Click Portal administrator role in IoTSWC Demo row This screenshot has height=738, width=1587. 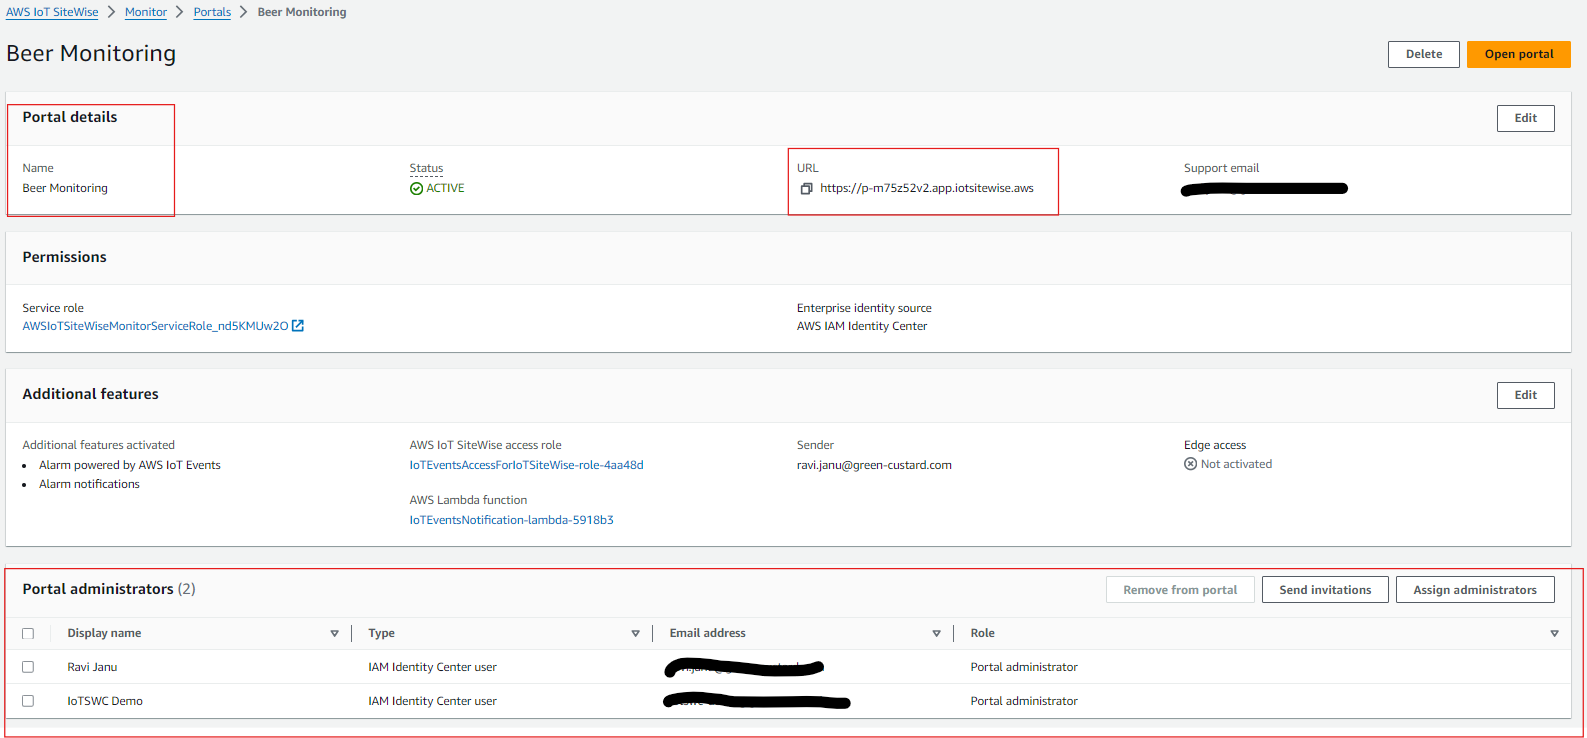1024,701
